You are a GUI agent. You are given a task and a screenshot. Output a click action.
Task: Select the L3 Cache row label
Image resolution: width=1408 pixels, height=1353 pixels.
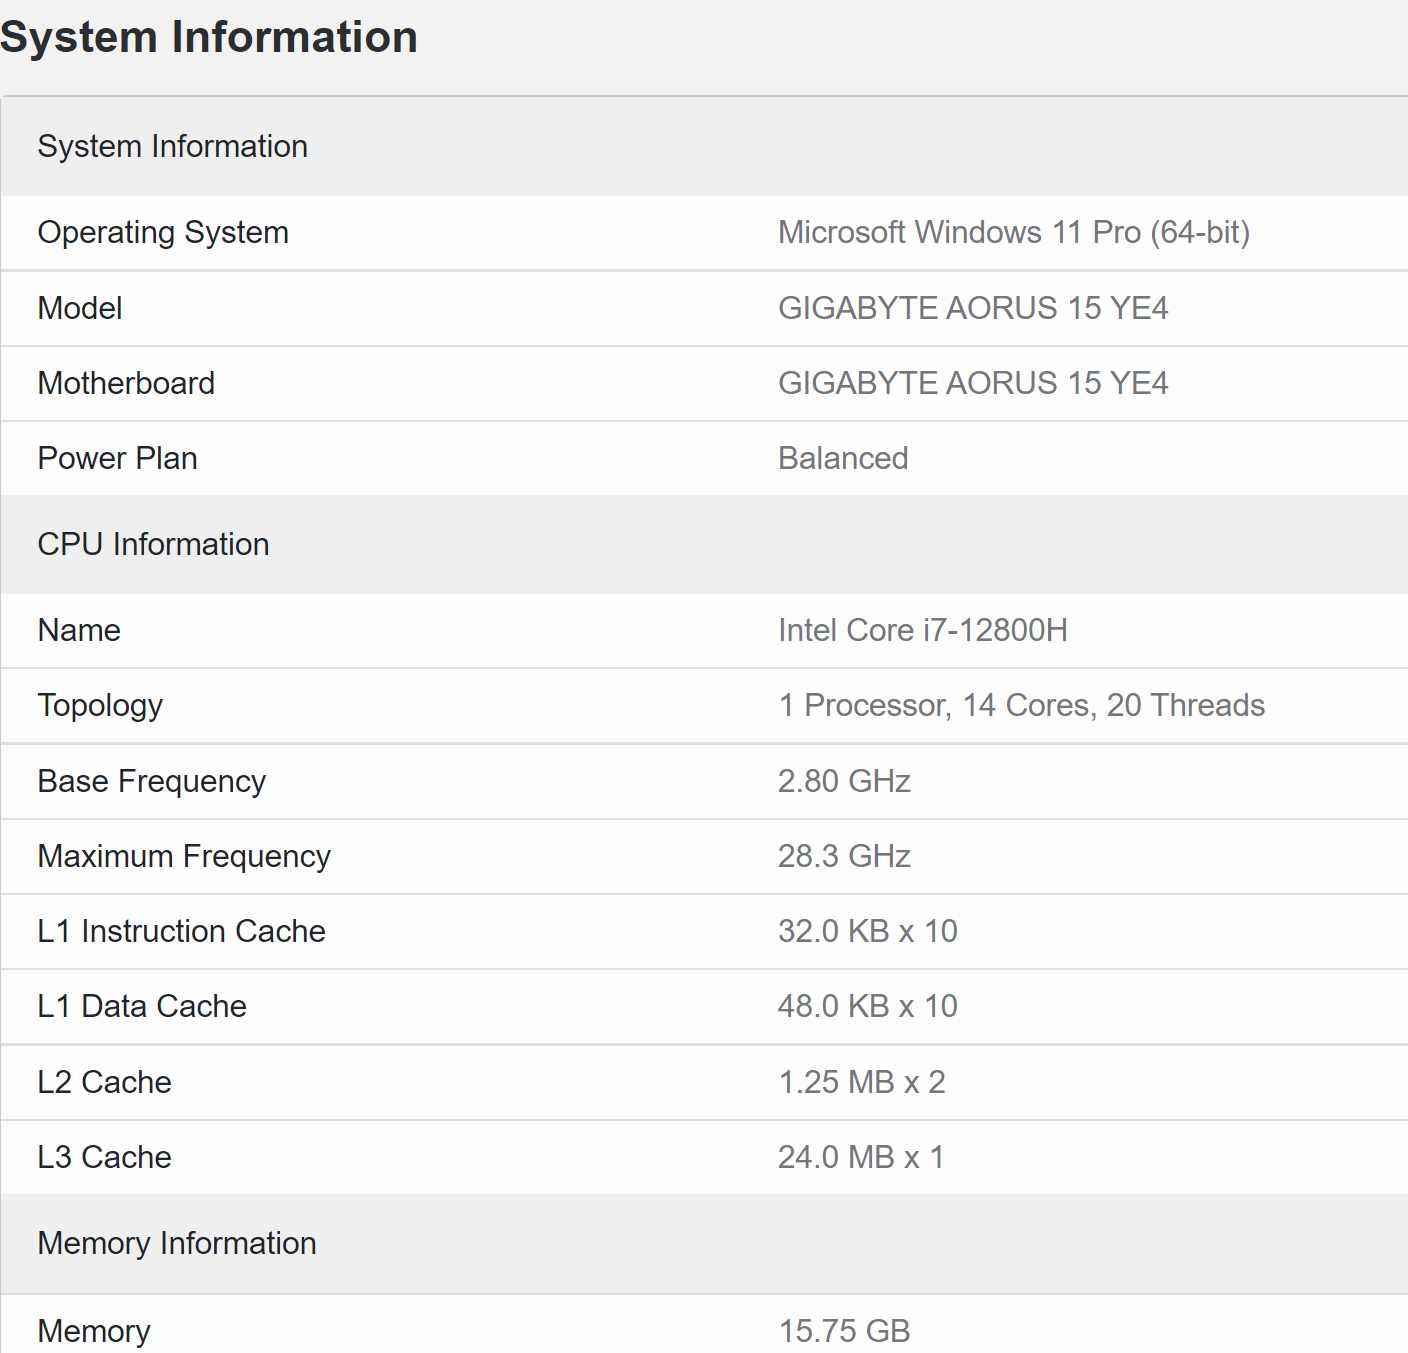(x=104, y=1158)
